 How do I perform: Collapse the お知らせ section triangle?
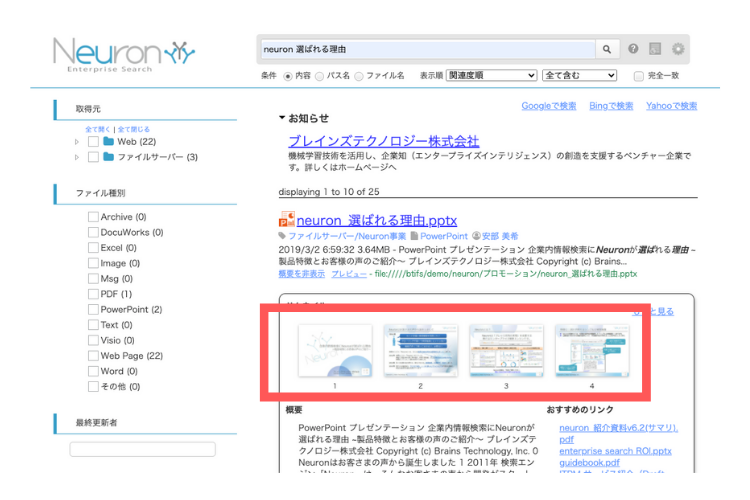coord(282,117)
